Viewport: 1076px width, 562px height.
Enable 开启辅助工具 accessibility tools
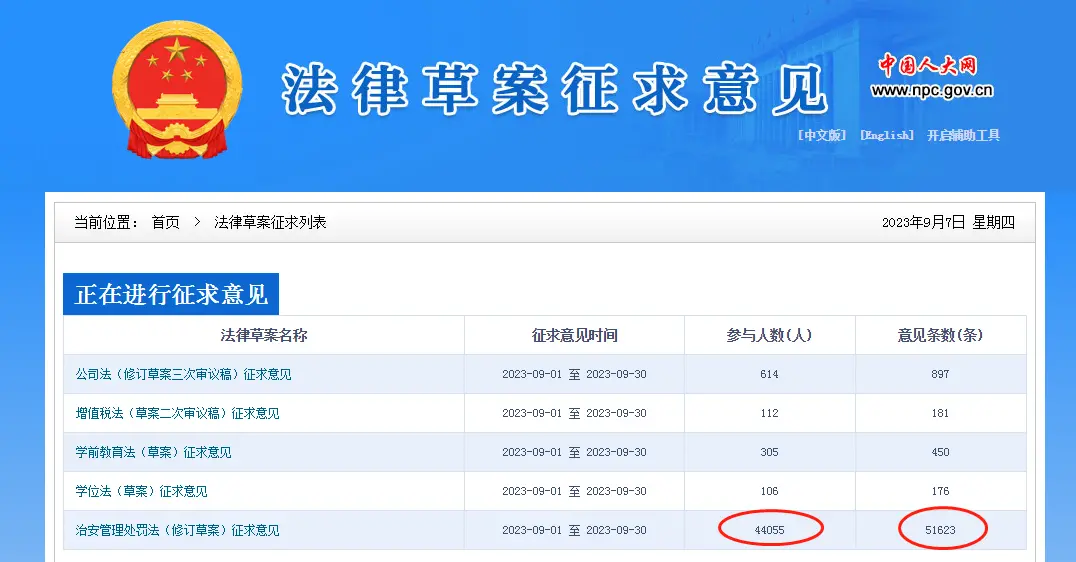click(x=963, y=135)
